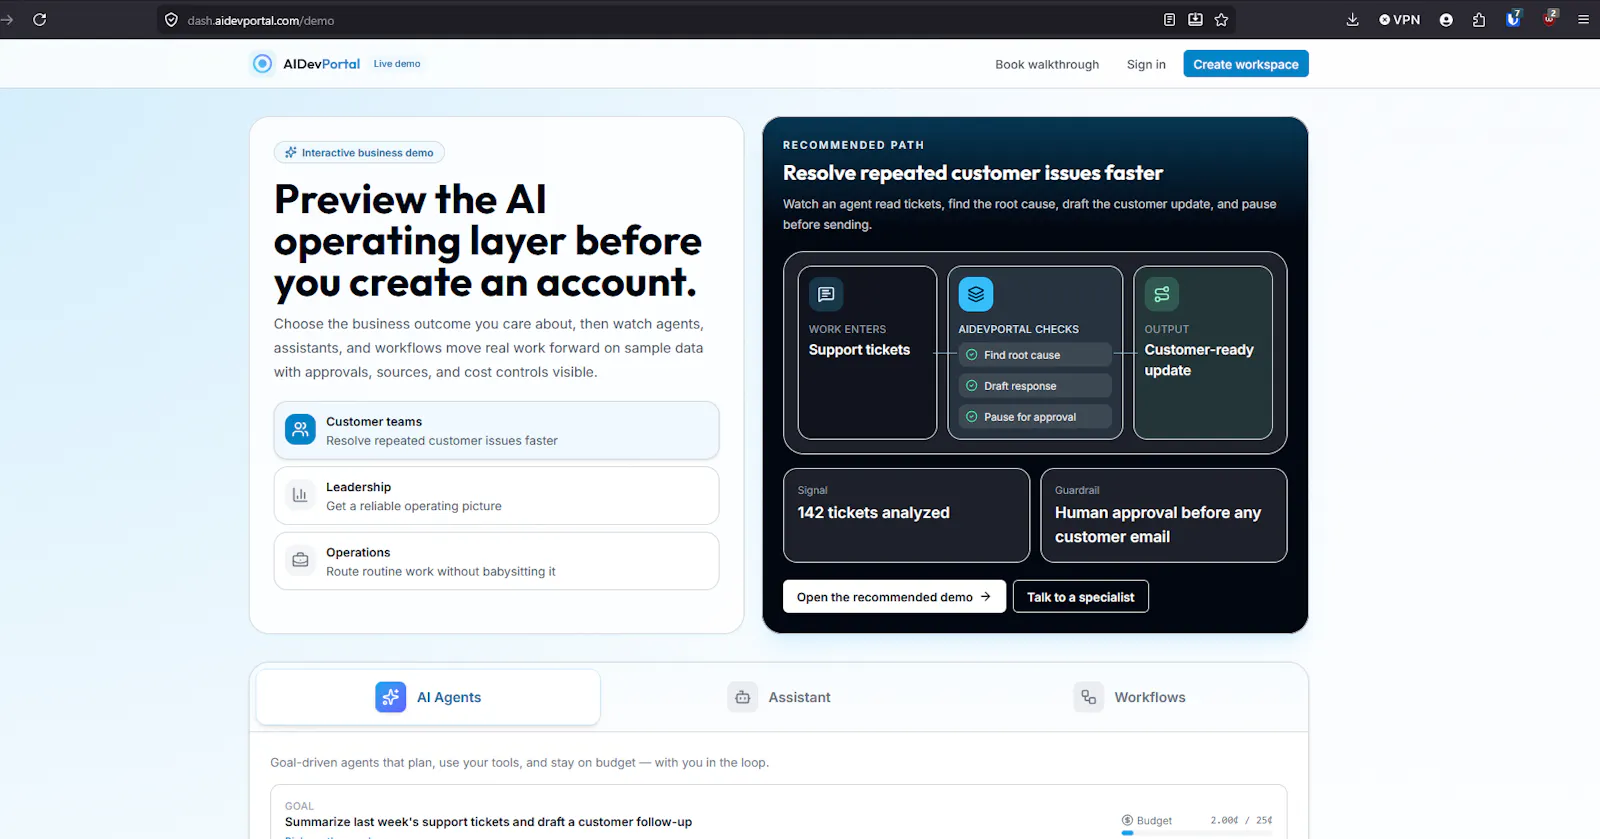Viewport: 1600px width, 839px height.
Task: Click the Budget progress bar
Action: [1197, 832]
